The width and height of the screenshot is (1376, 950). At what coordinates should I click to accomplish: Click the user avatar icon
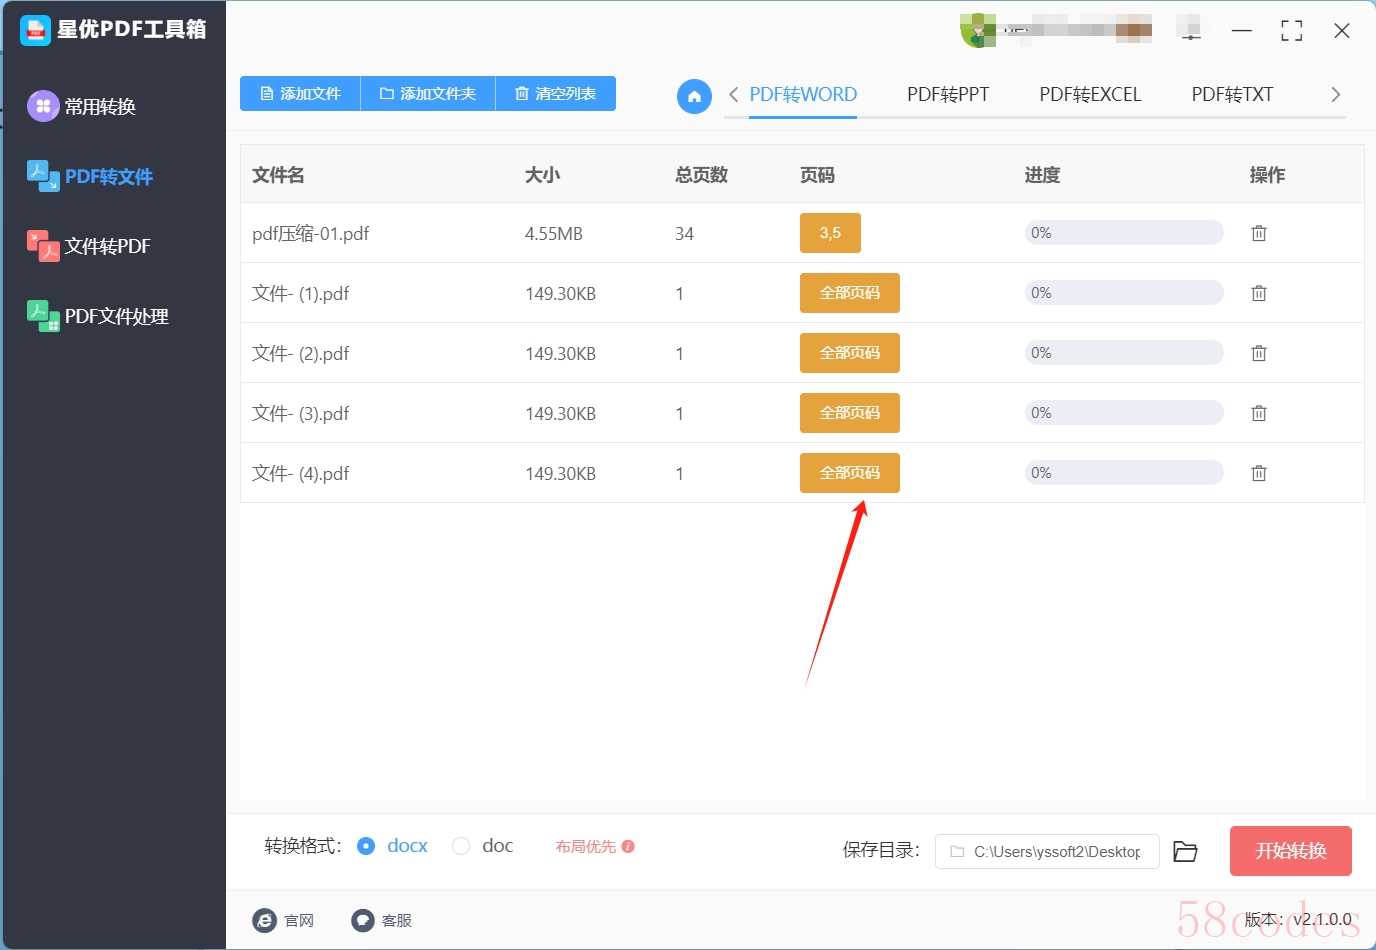click(977, 31)
